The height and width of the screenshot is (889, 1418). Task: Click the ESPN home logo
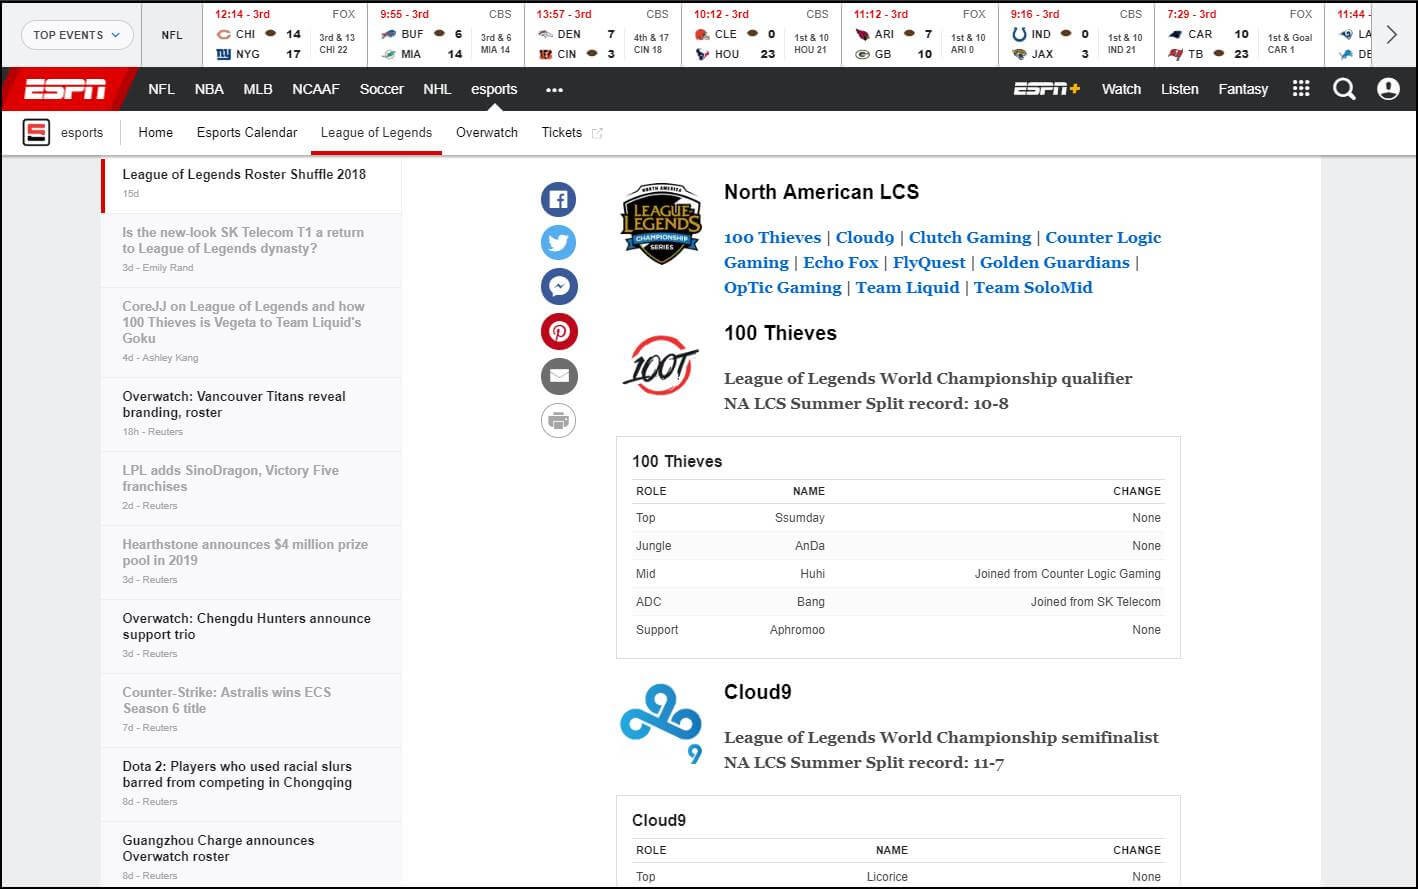coord(66,89)
